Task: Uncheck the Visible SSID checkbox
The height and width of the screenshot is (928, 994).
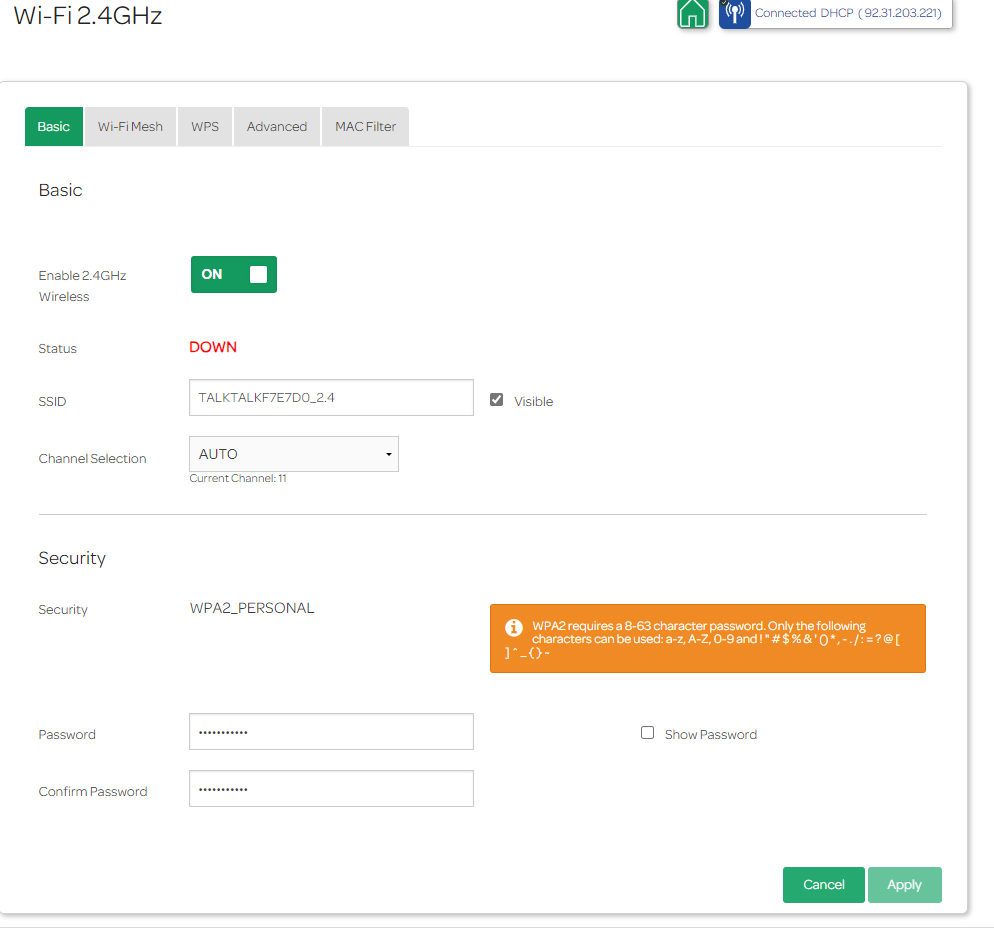Action: pyautogui.click(x=497, y=400)
